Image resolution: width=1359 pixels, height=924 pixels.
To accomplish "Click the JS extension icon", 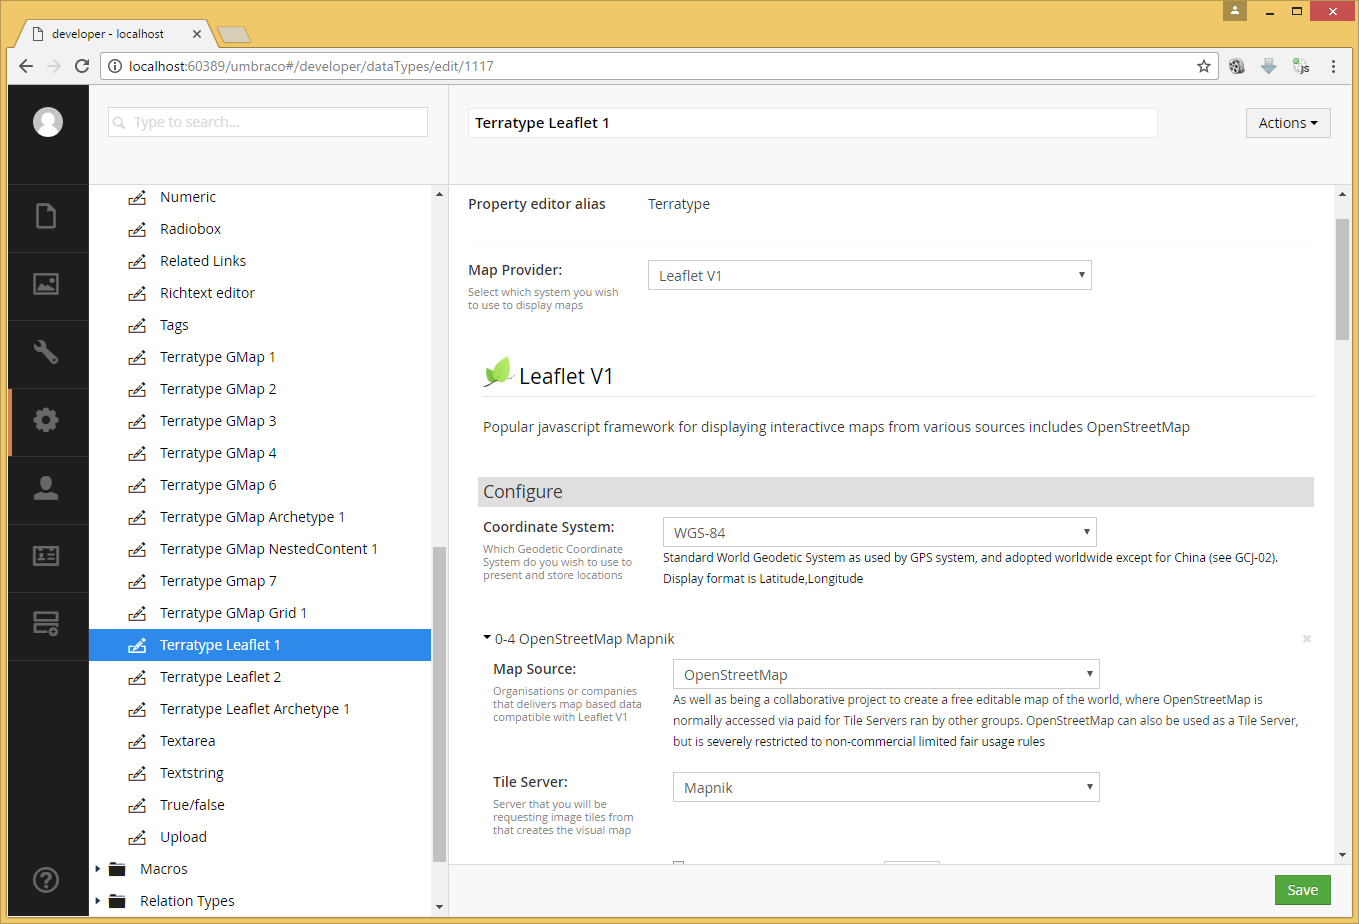I will 1301,67.
